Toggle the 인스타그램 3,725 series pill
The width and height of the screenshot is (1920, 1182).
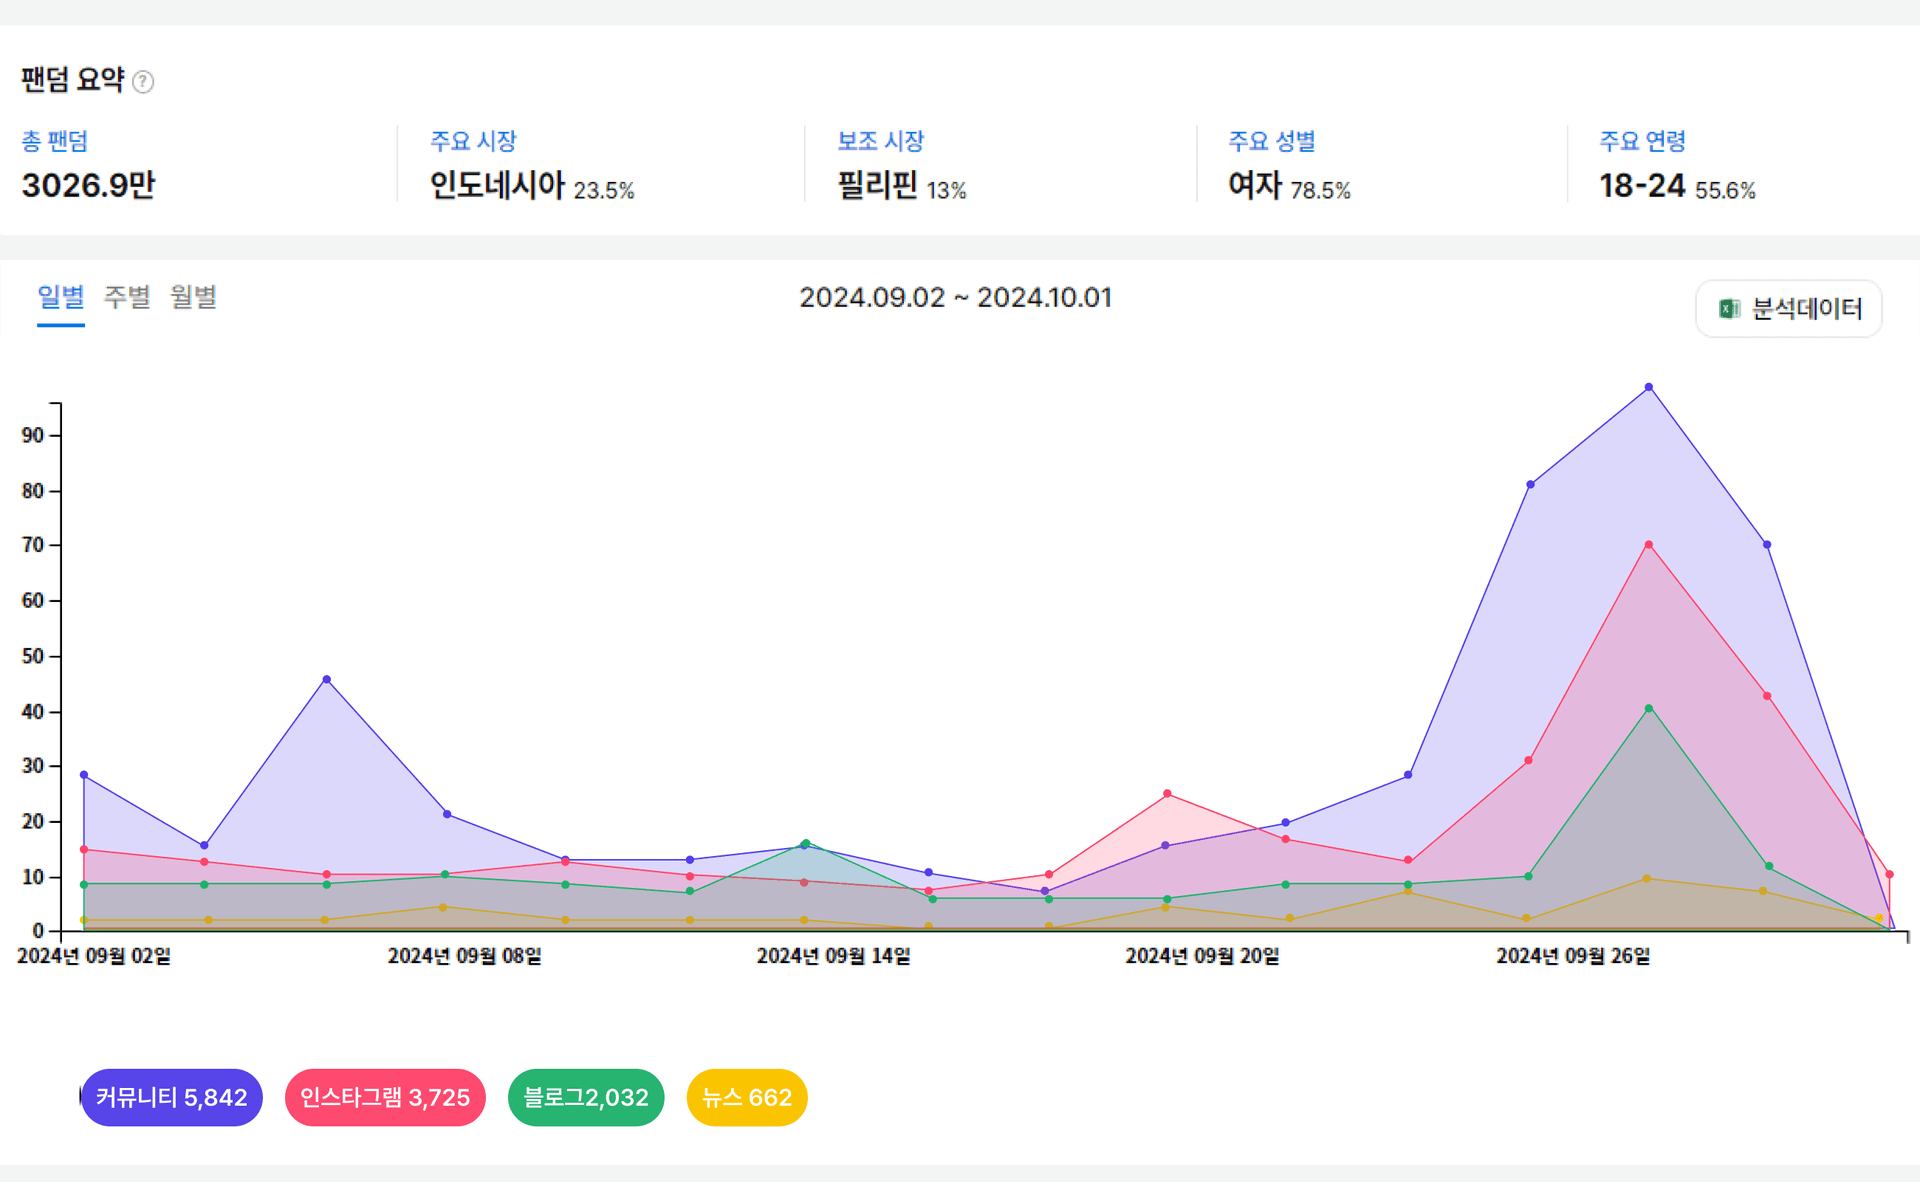click(385, 1097)
